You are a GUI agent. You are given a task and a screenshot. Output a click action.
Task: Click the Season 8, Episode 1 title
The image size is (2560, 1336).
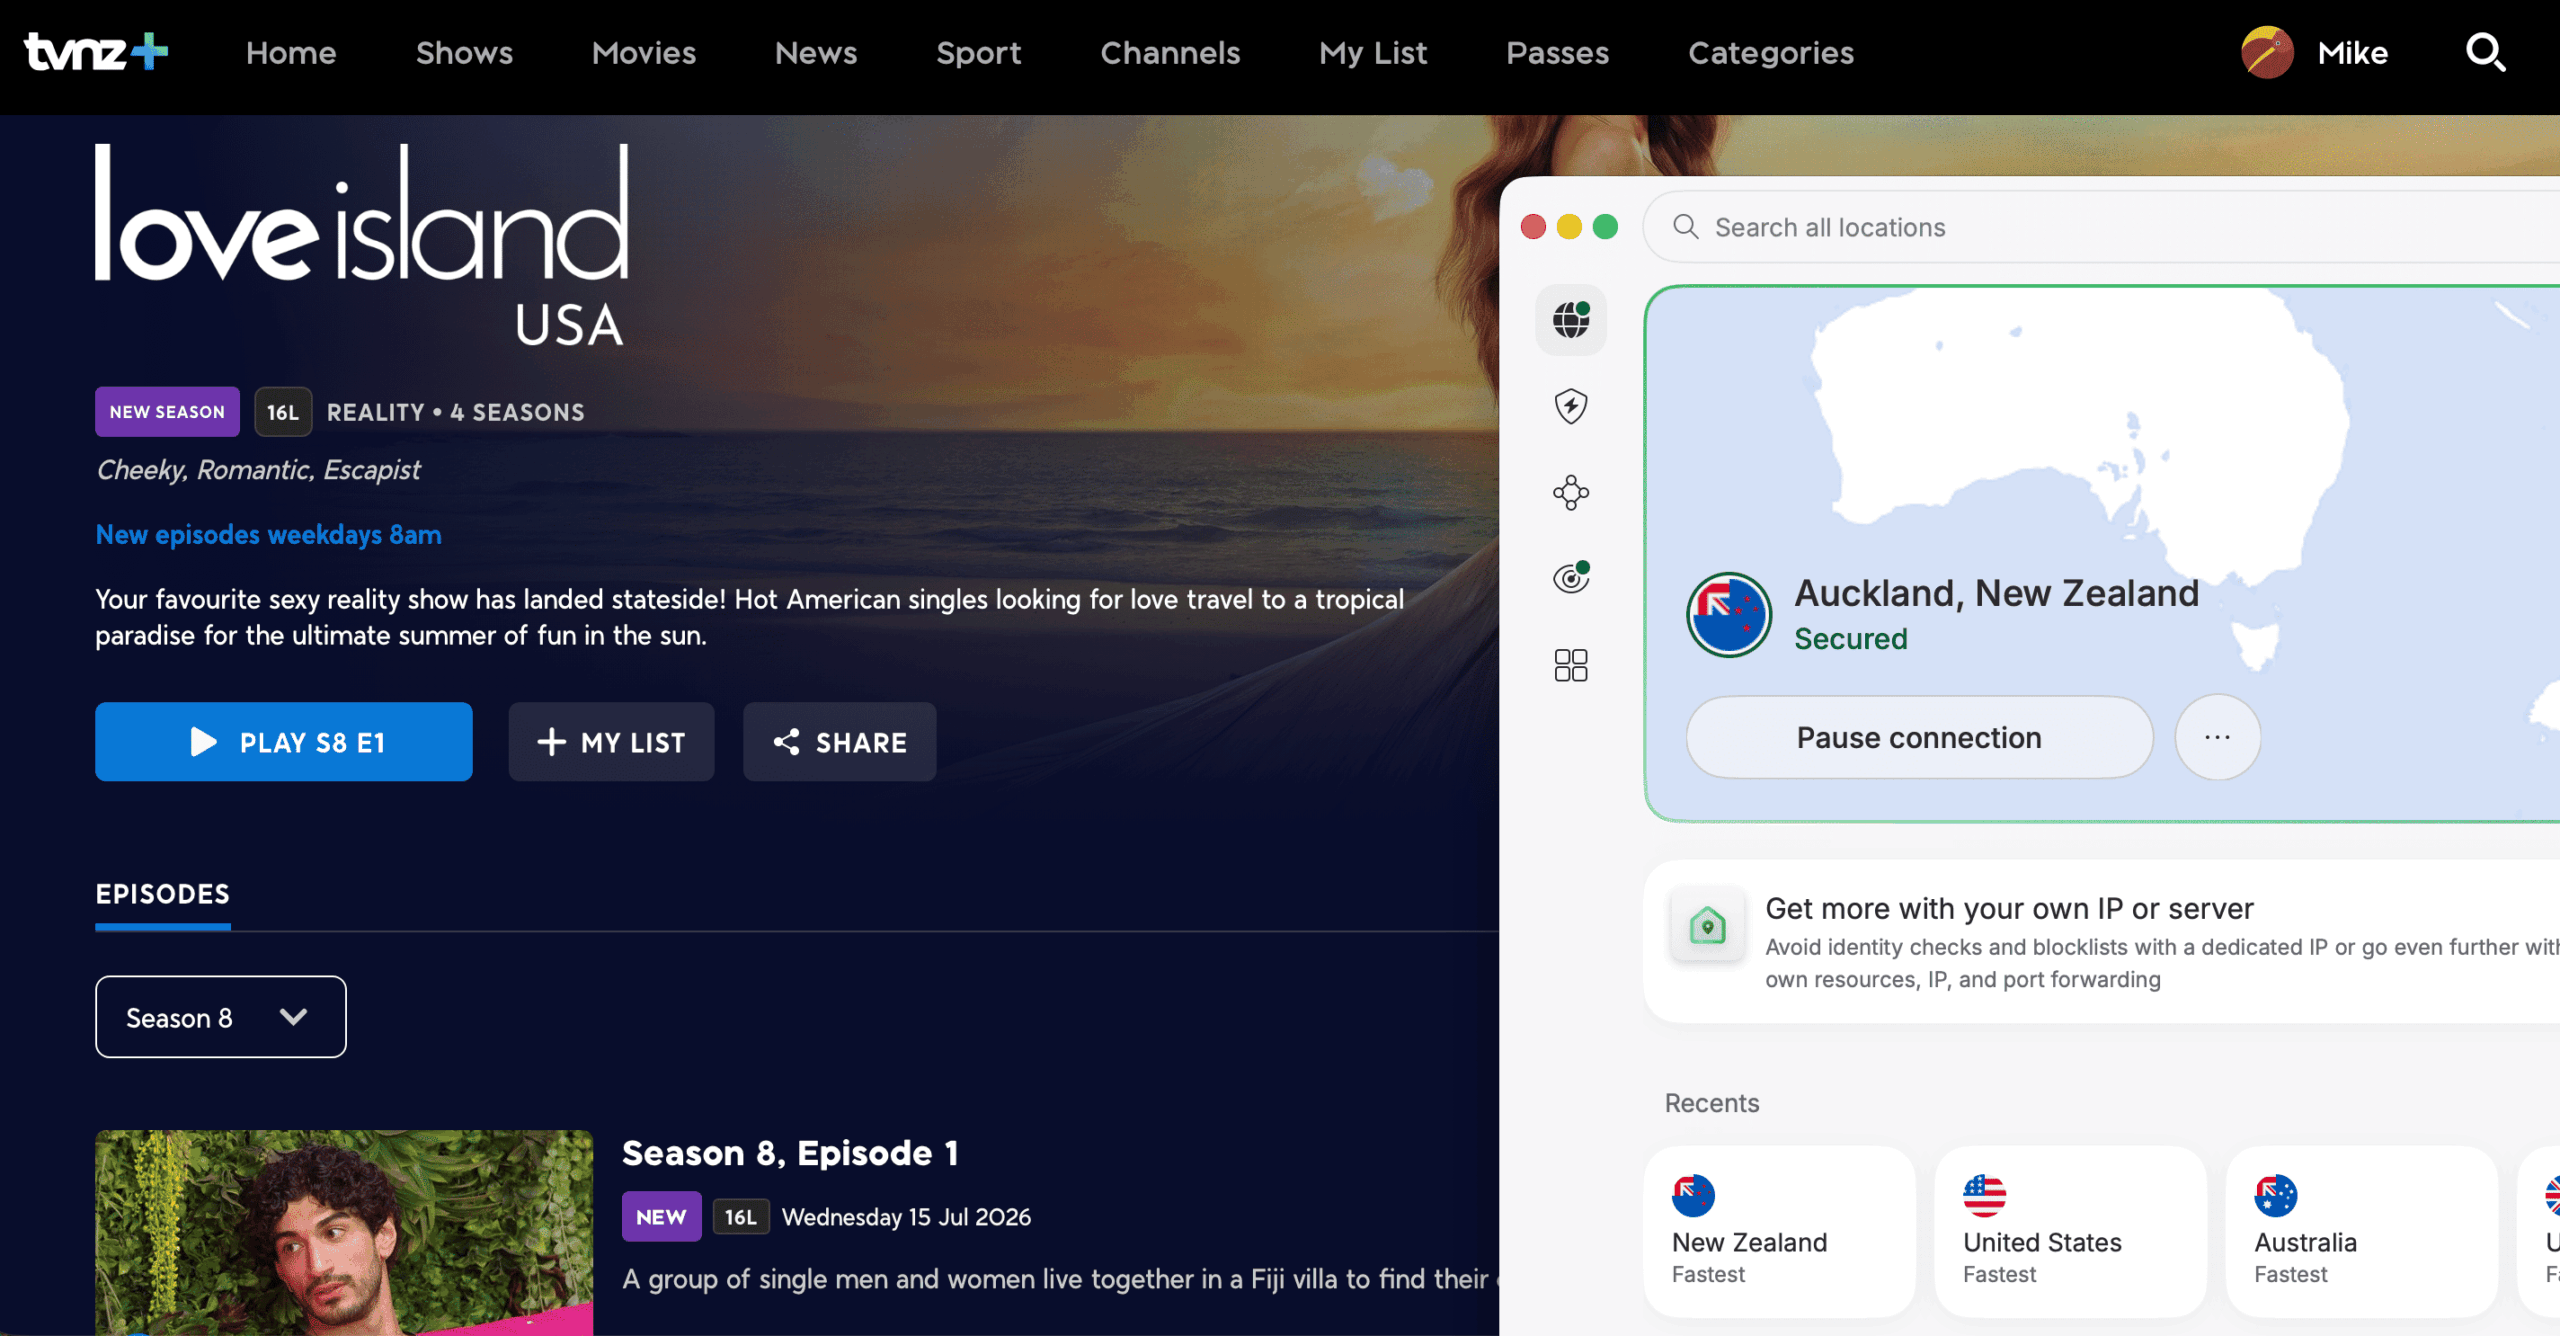[790, 1153]
